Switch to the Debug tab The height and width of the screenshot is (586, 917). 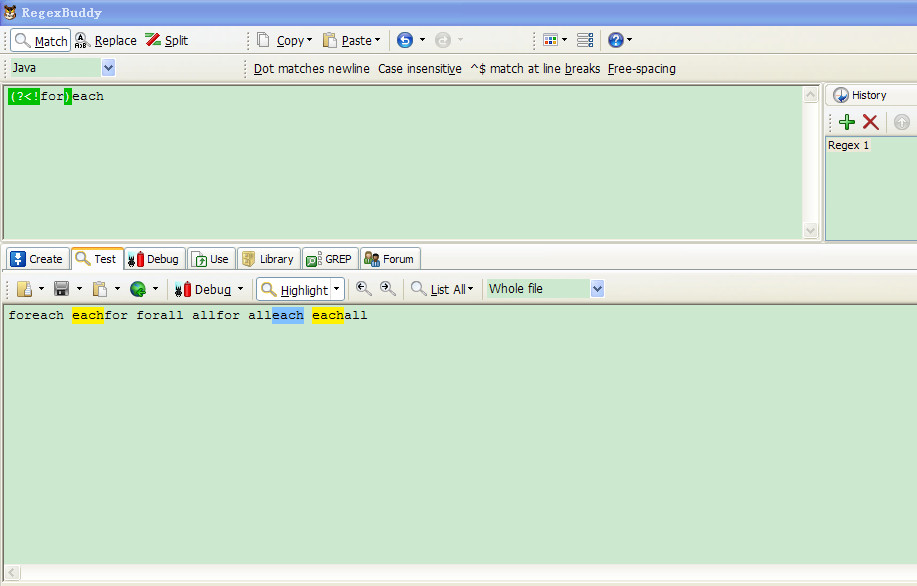click(154, 258)
